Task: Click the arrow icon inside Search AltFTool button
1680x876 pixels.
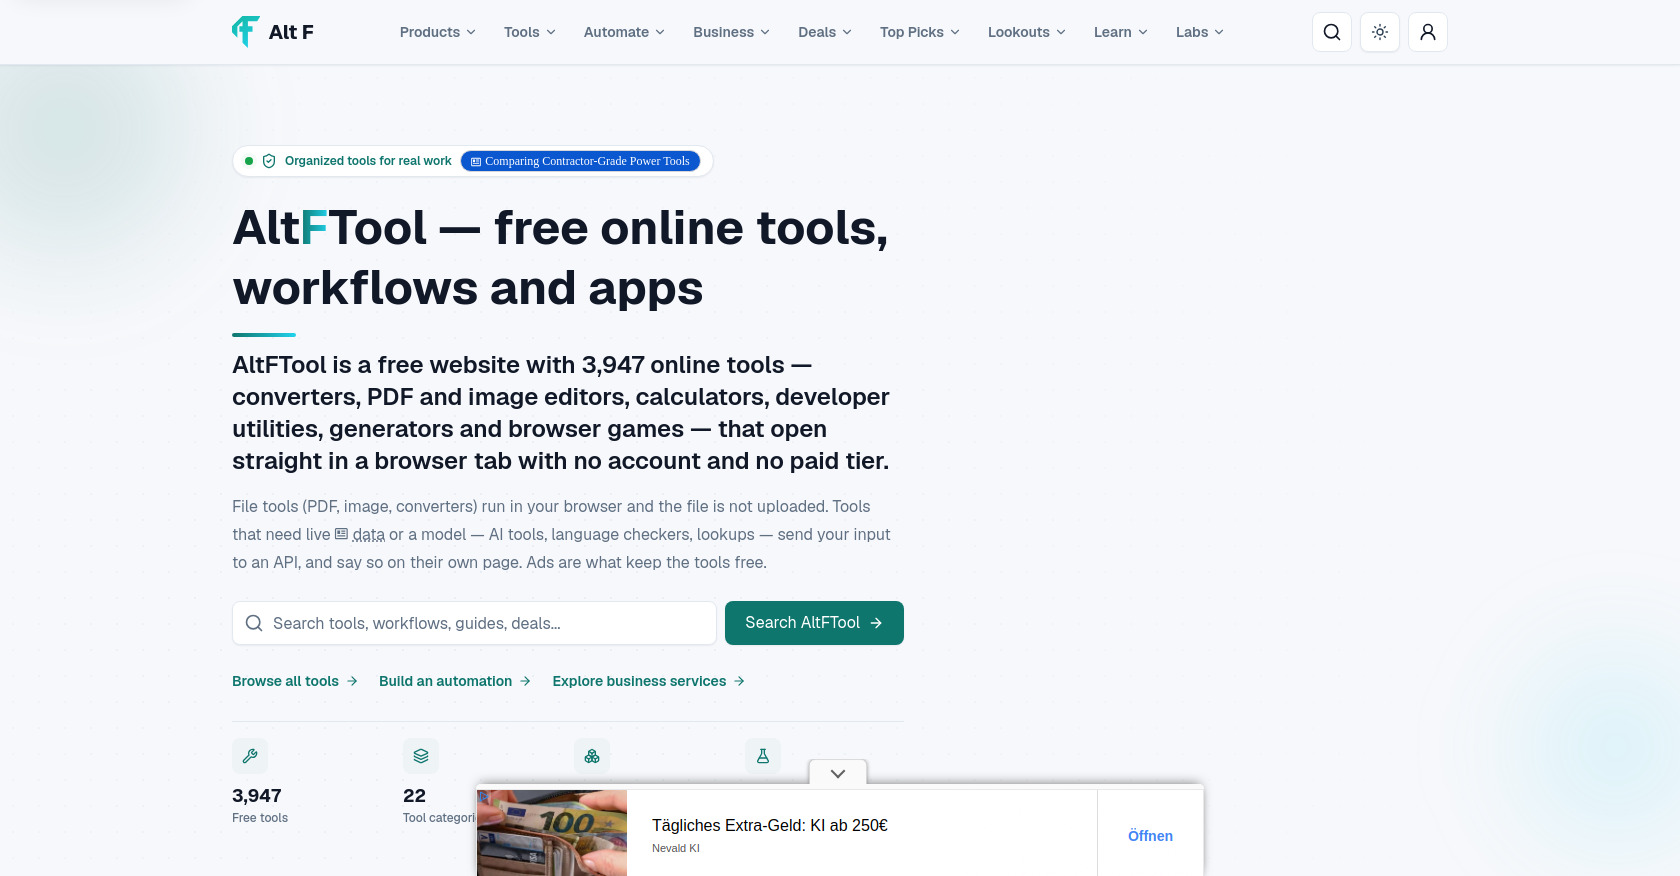Action: click(876, 623)
